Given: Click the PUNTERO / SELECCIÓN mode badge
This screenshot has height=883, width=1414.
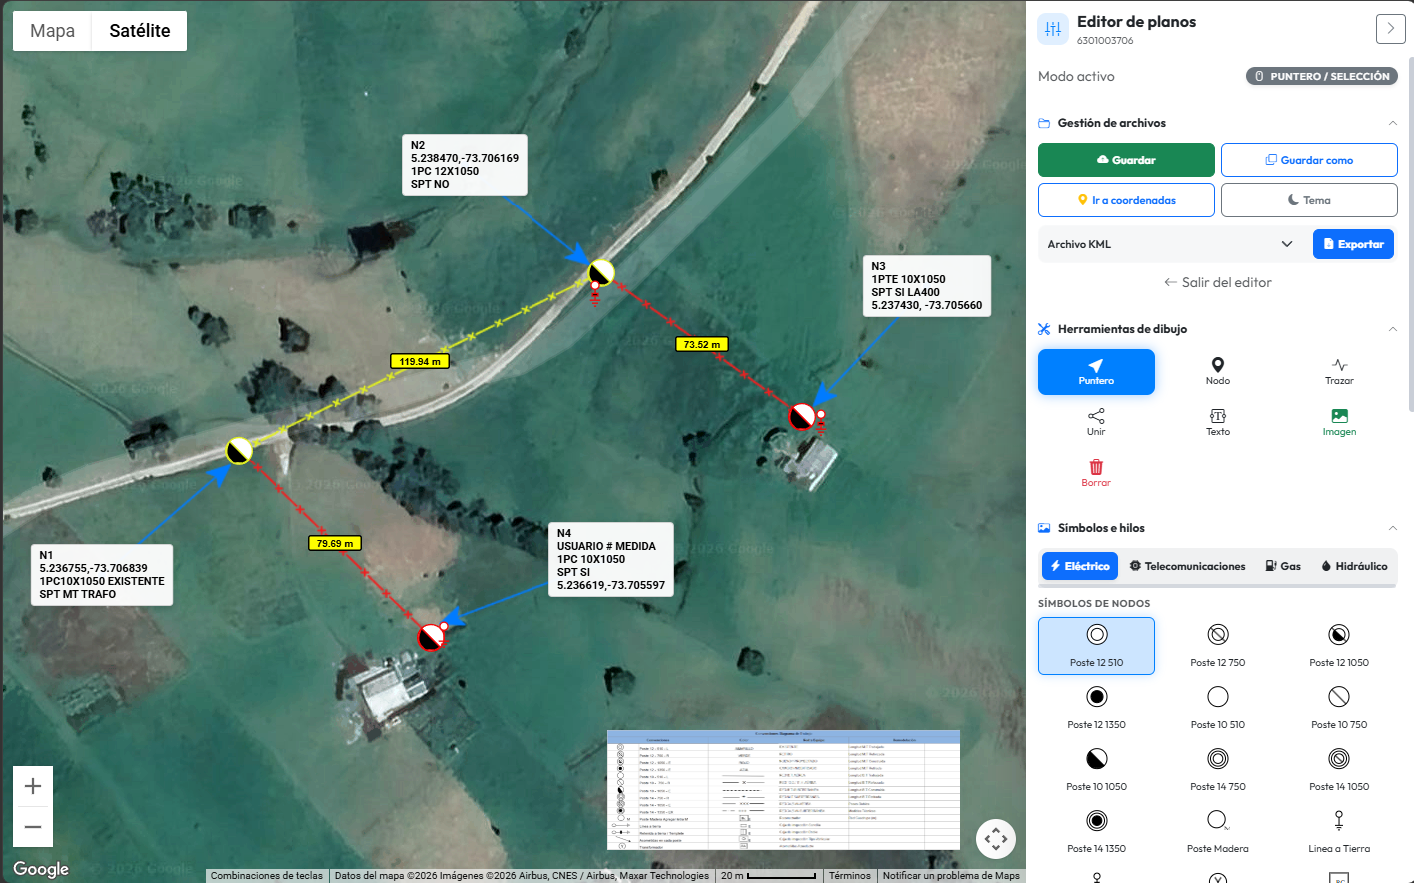Looking at the screenshot, I should (x=1322, y=76).
